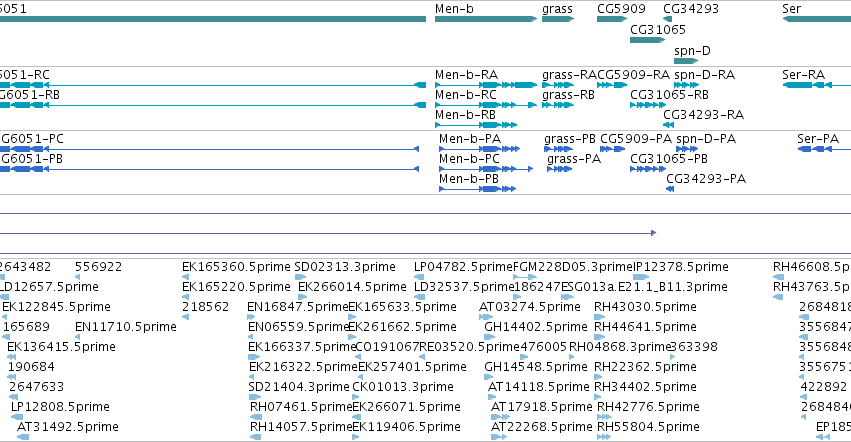The width and height of the screenshot is (851, 442).
Task: Click the LP12808.5prime EST label
Action: pos(60,407)
